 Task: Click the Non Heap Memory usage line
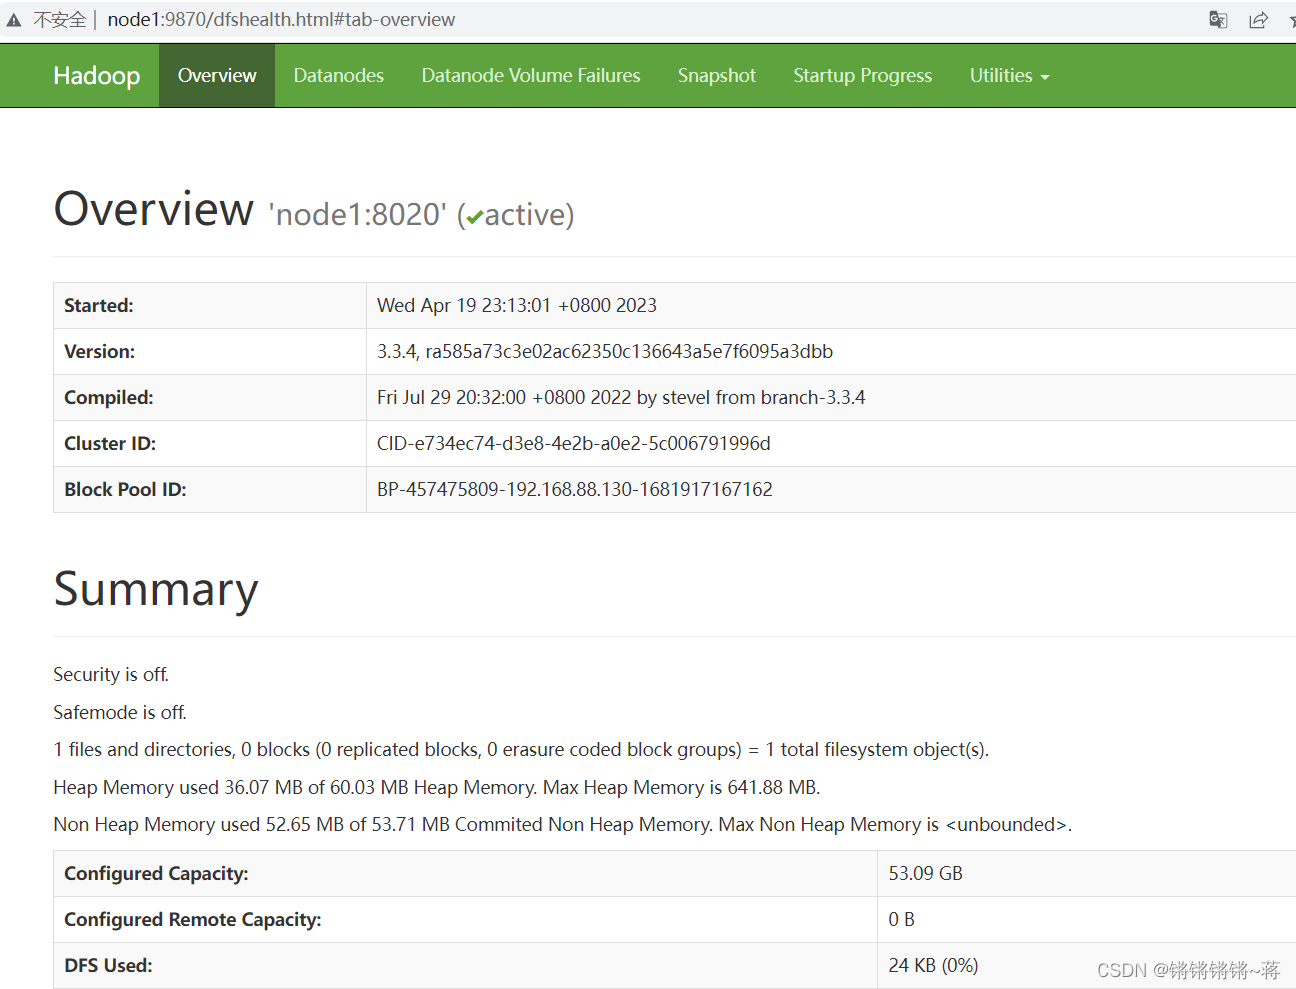(563, 825)
